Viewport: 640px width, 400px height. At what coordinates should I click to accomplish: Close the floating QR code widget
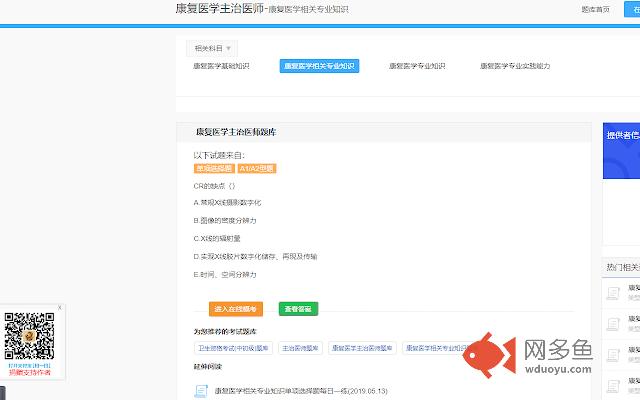[x=60, y=307]
